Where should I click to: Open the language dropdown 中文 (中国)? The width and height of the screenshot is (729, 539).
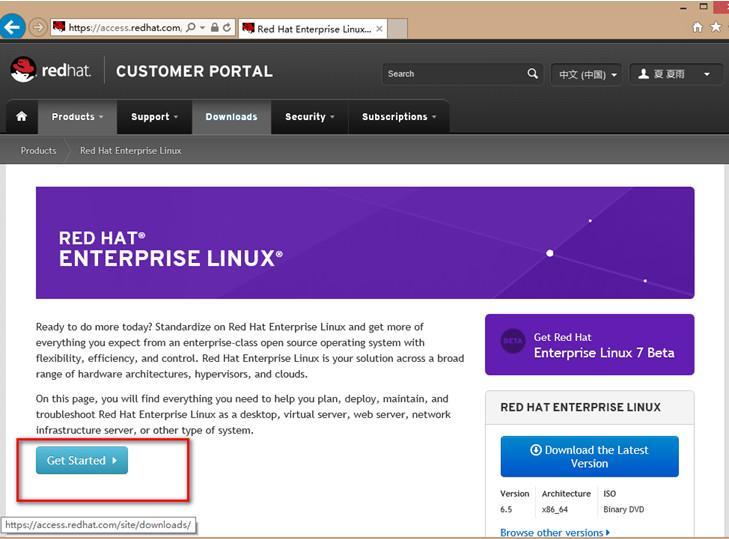click(x=587, y=74)
